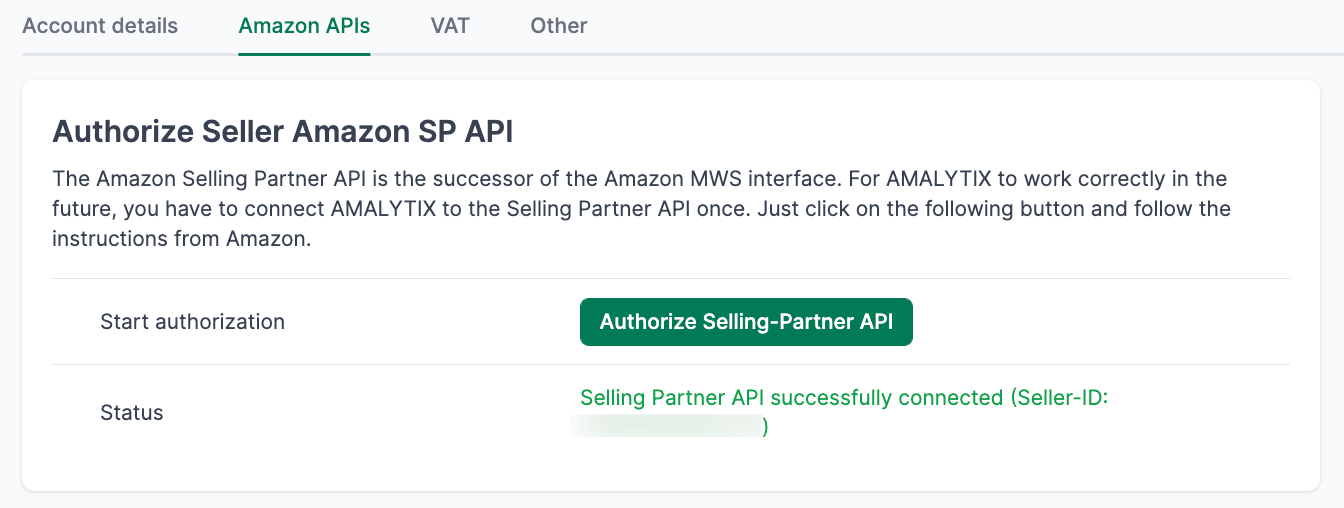
Task: Open the Other tab
Action: 559,26
